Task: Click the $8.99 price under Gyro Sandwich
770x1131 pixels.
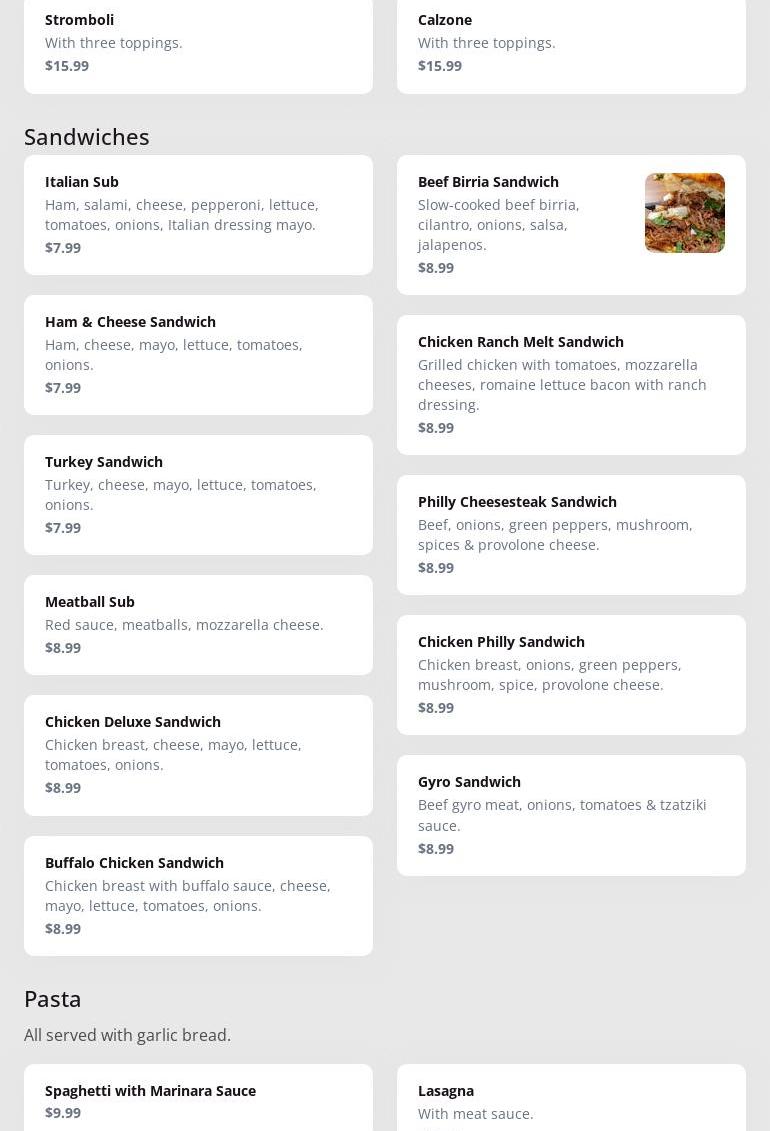Action: [x=436, y=849]
